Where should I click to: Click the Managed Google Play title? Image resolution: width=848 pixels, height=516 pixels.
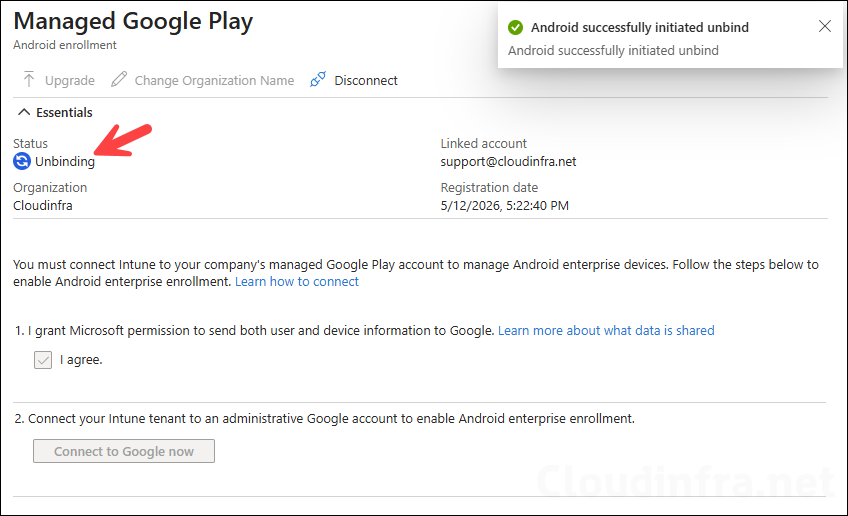click(x=133, y=22)
